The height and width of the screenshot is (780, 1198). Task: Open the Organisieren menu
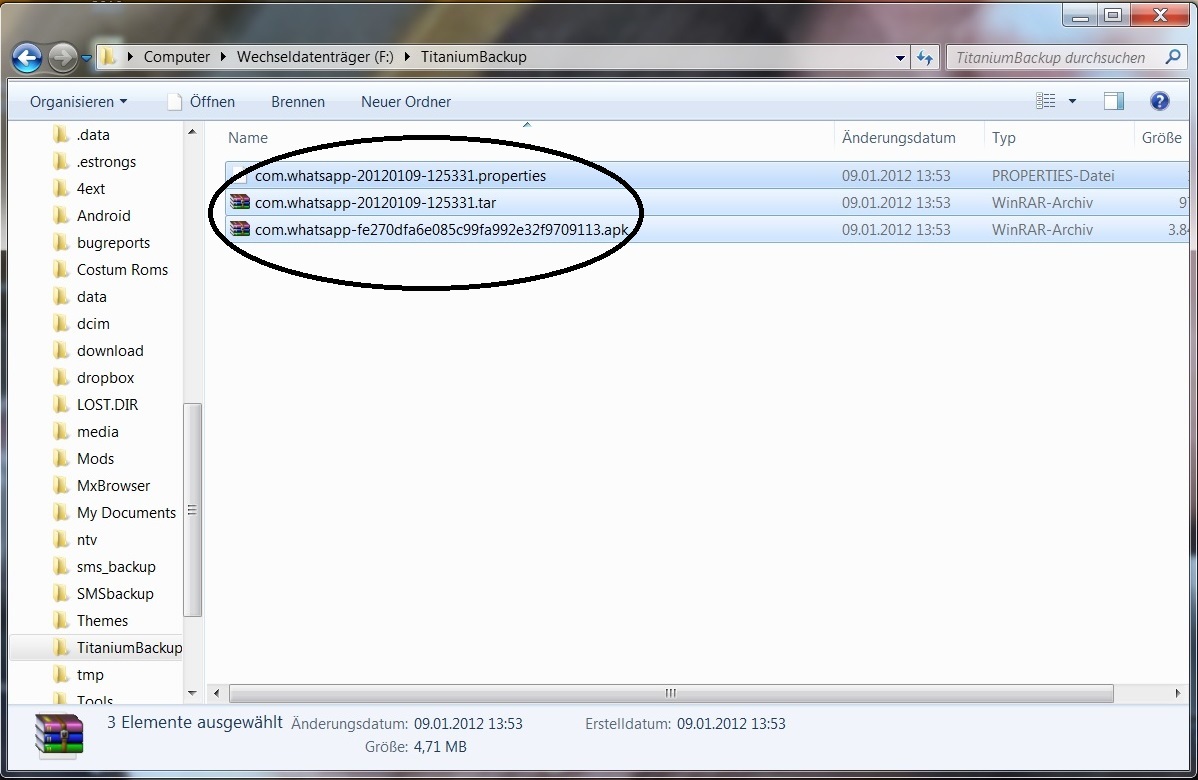tap(79, 102)
